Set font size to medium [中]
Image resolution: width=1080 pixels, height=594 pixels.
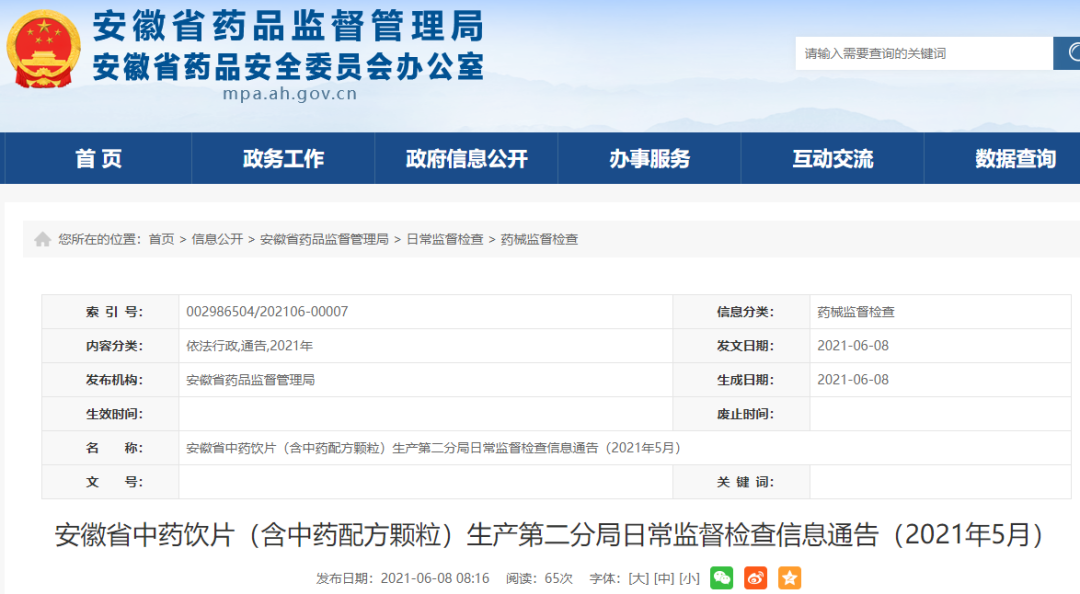point(663,578)
